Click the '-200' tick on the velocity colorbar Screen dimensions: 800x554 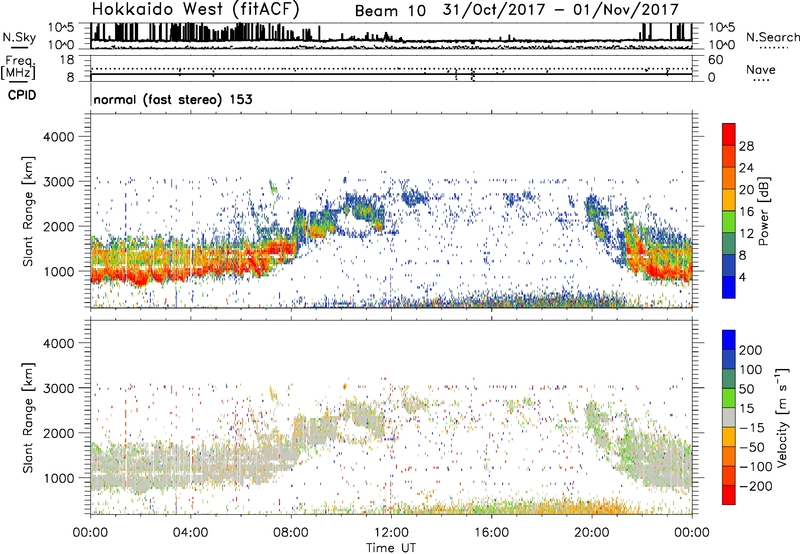[x=755, y=486]
